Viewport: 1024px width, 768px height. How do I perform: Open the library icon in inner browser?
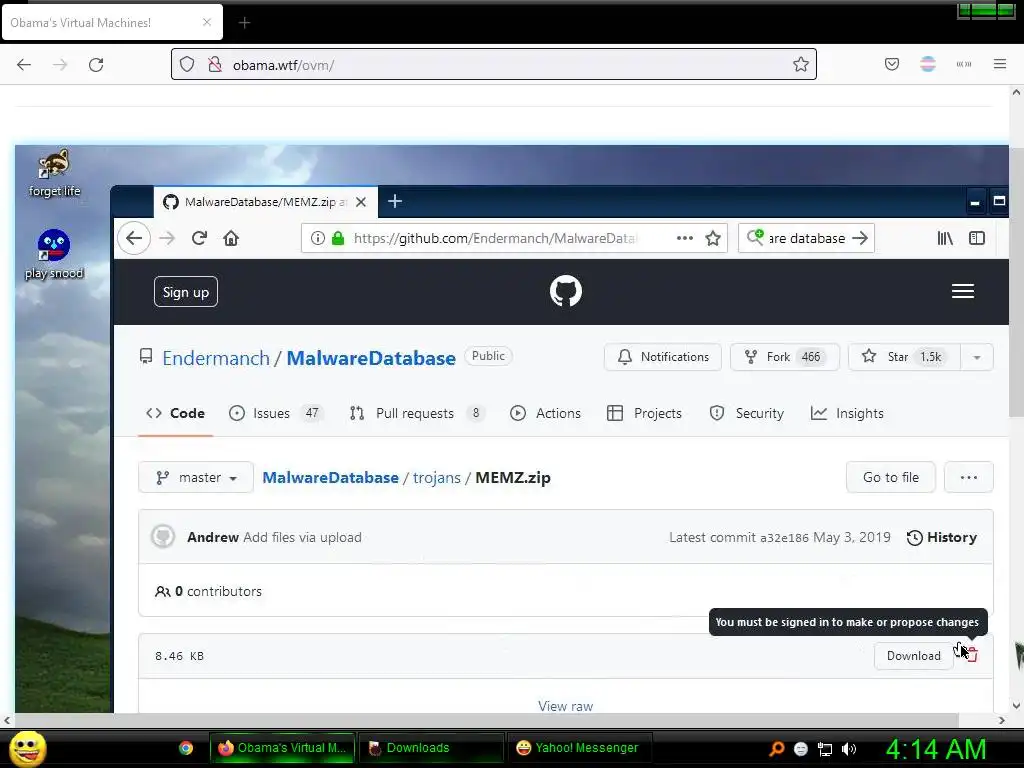(x=945, y=238)
